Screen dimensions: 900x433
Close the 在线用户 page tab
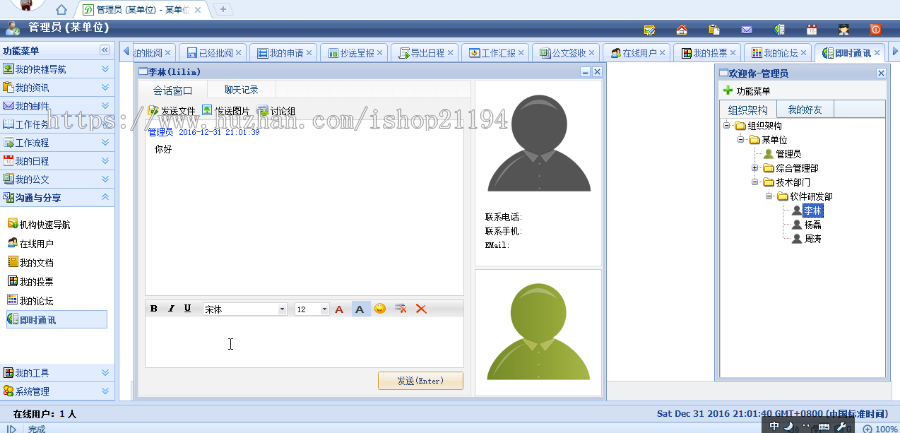pyautogui.click(x=662, y=53)
